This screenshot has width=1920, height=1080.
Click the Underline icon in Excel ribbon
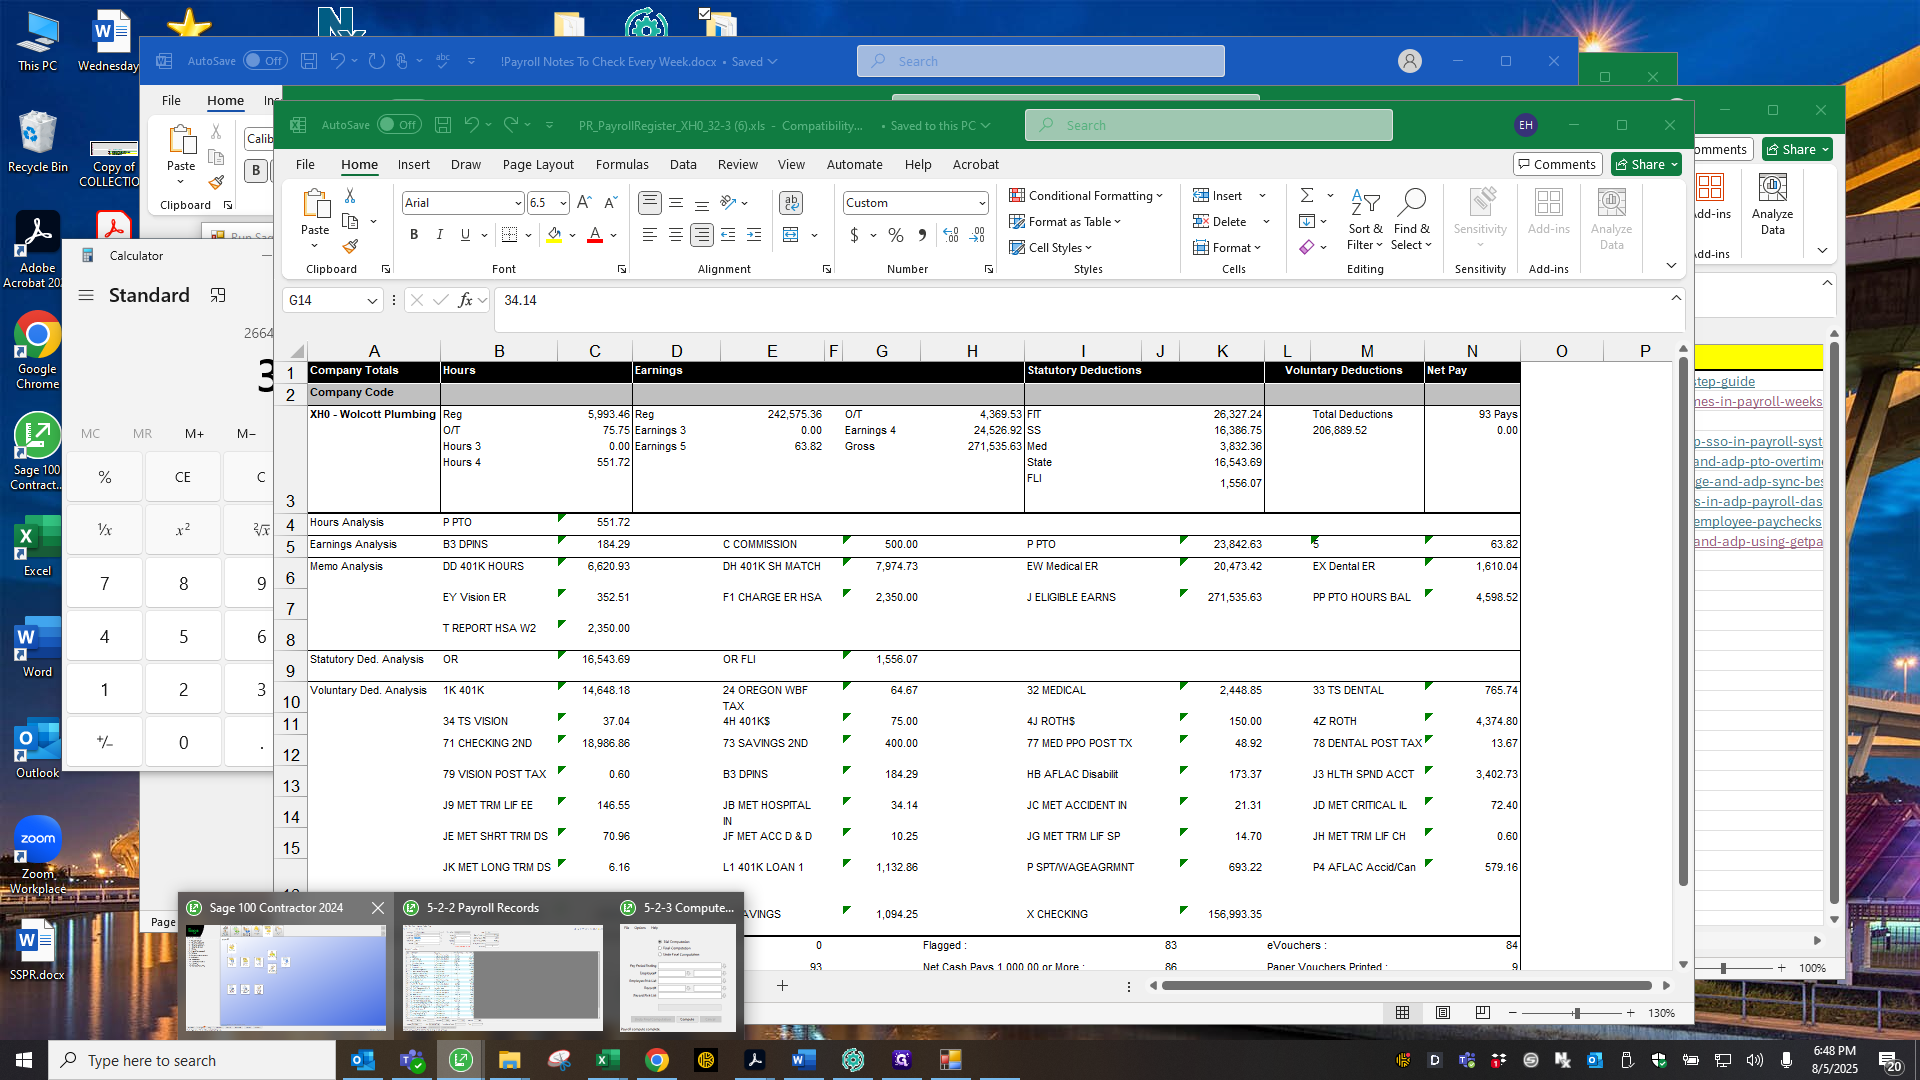coord(465,235)
